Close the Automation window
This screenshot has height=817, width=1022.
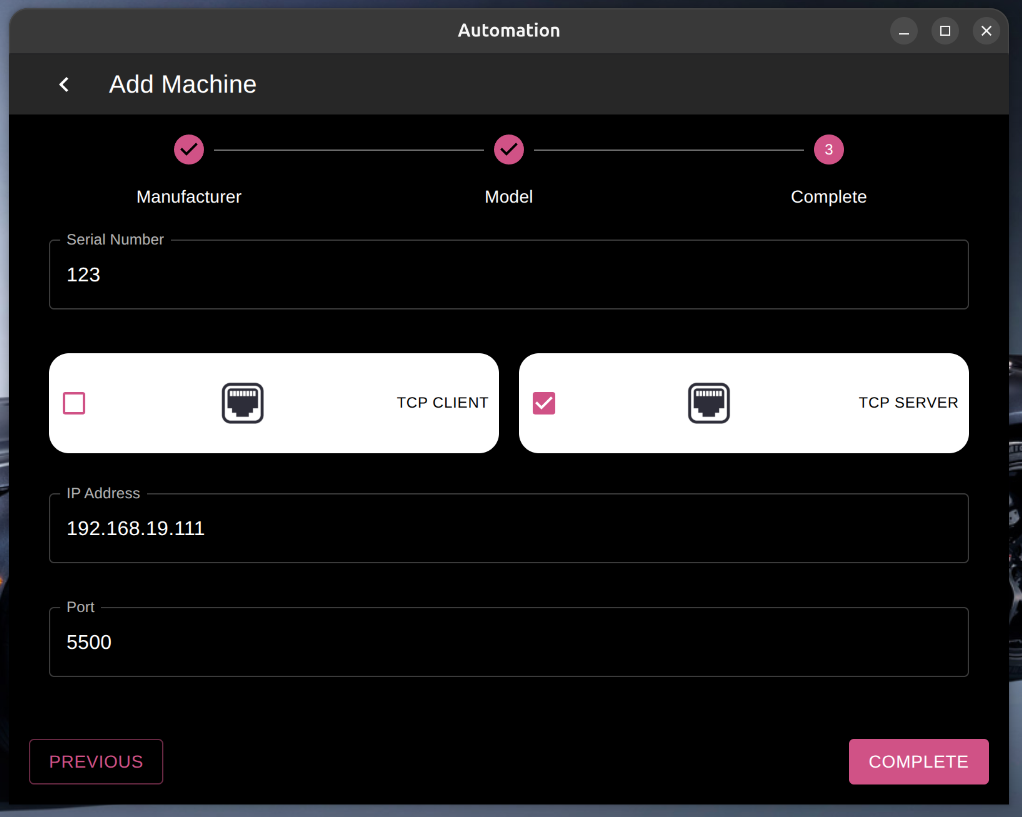click(986, 31)
